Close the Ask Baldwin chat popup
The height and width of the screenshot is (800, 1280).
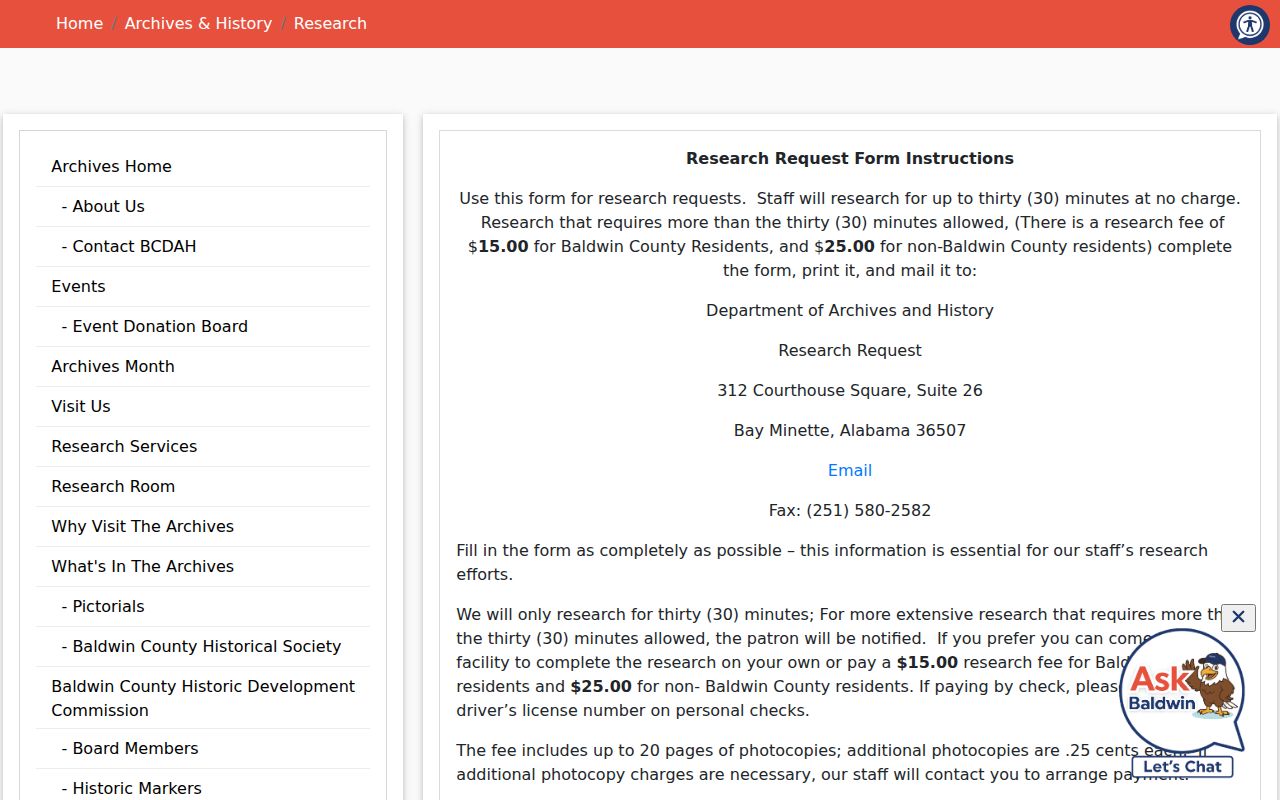click(x=1238, y=617)
